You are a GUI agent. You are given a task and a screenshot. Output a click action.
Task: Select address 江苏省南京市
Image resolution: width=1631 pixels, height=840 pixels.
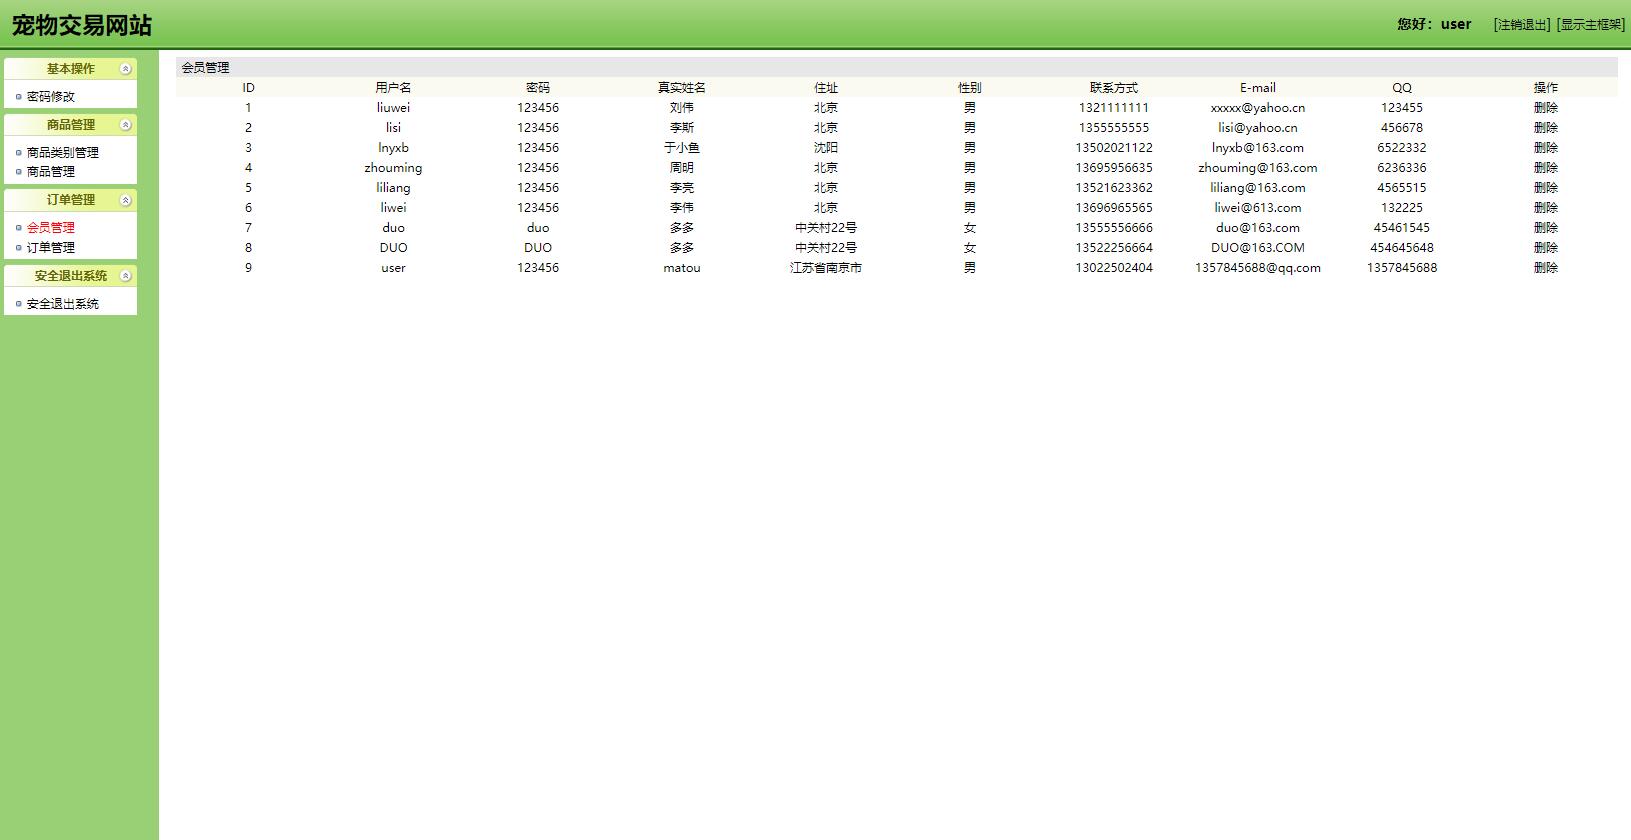(x=826, y=268)
